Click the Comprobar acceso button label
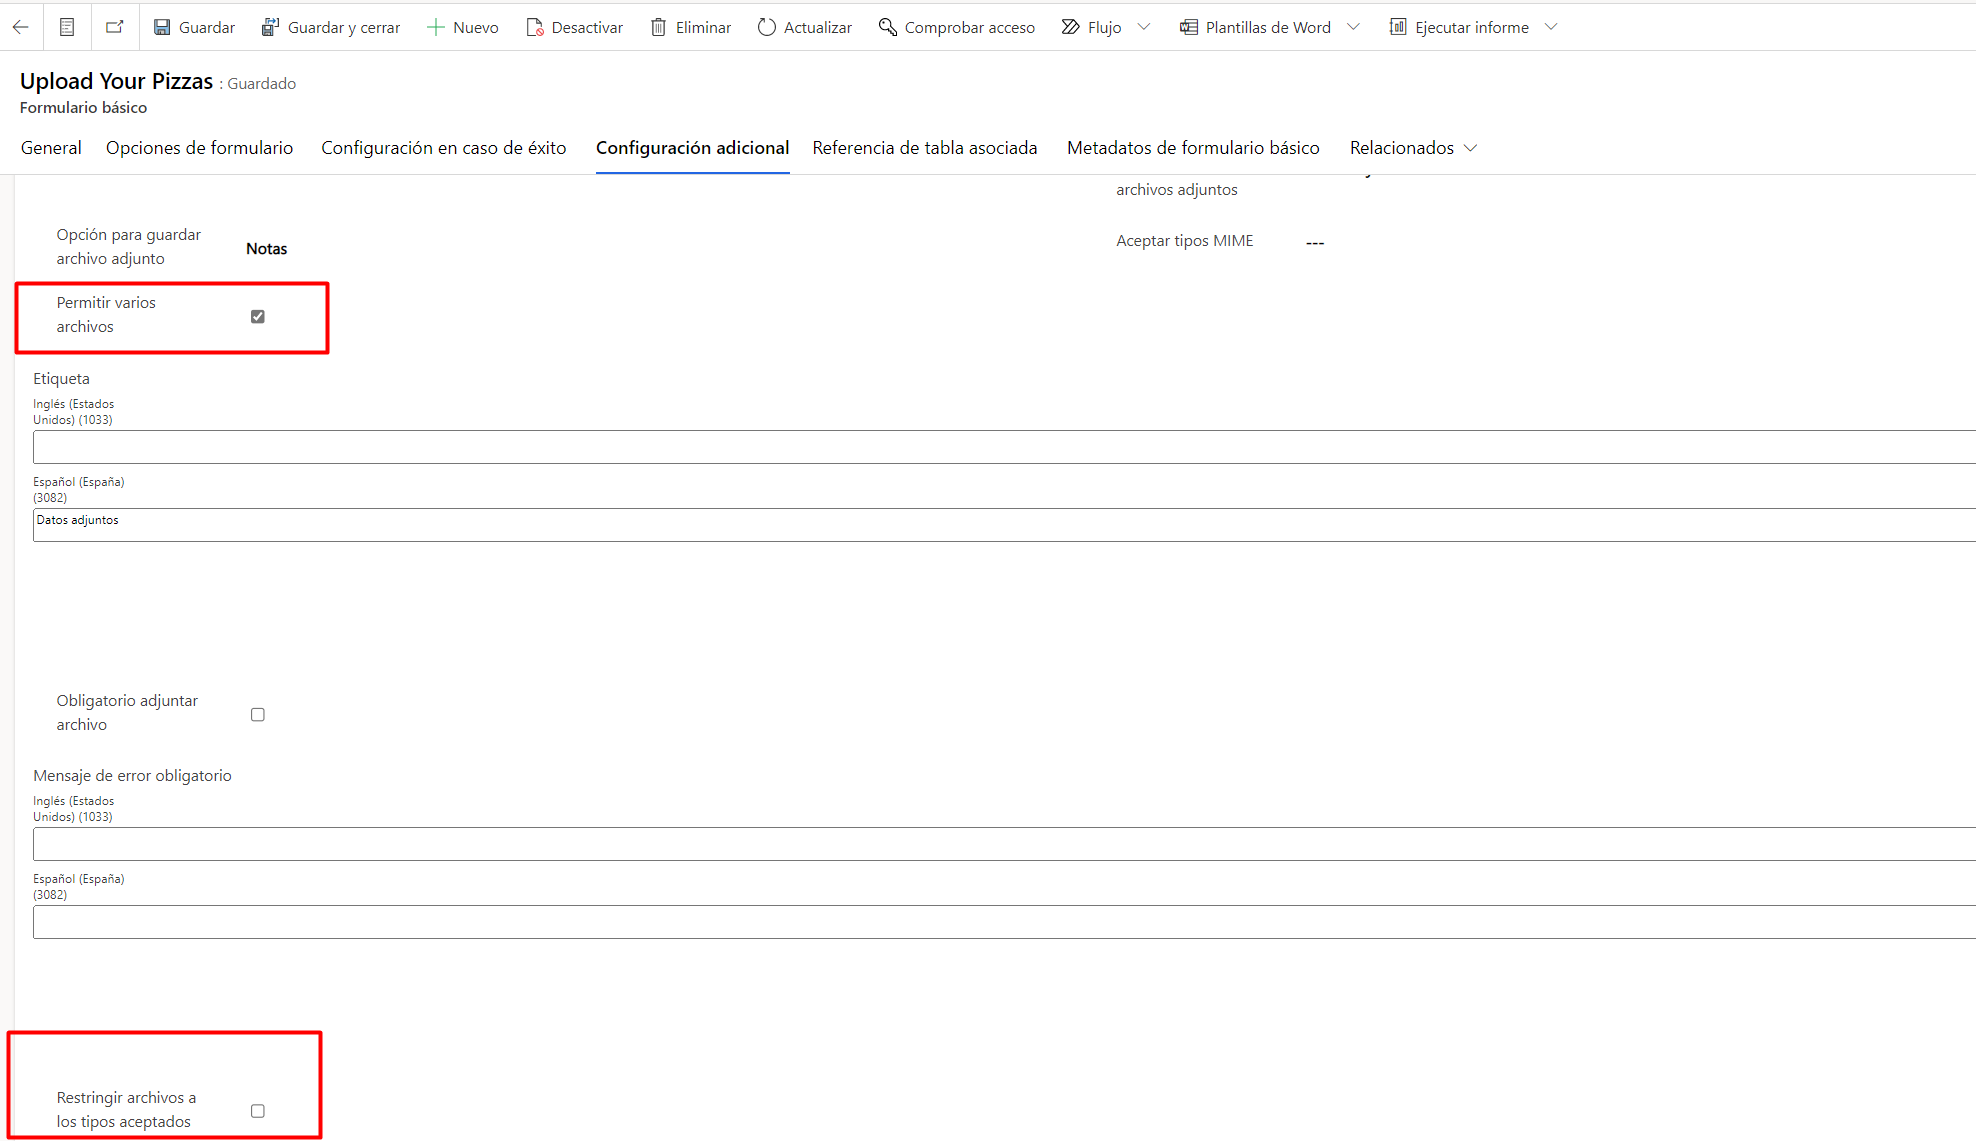Screen dimensions: 1976x1141 970,27
